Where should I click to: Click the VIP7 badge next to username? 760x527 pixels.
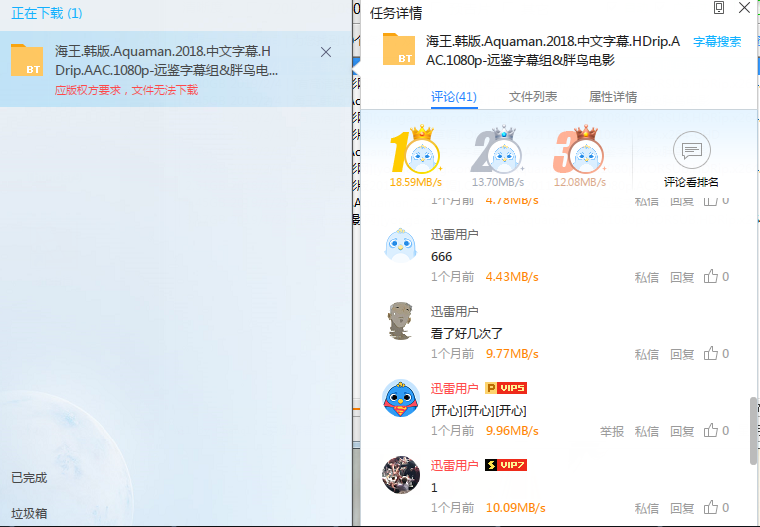pos(506,465)
